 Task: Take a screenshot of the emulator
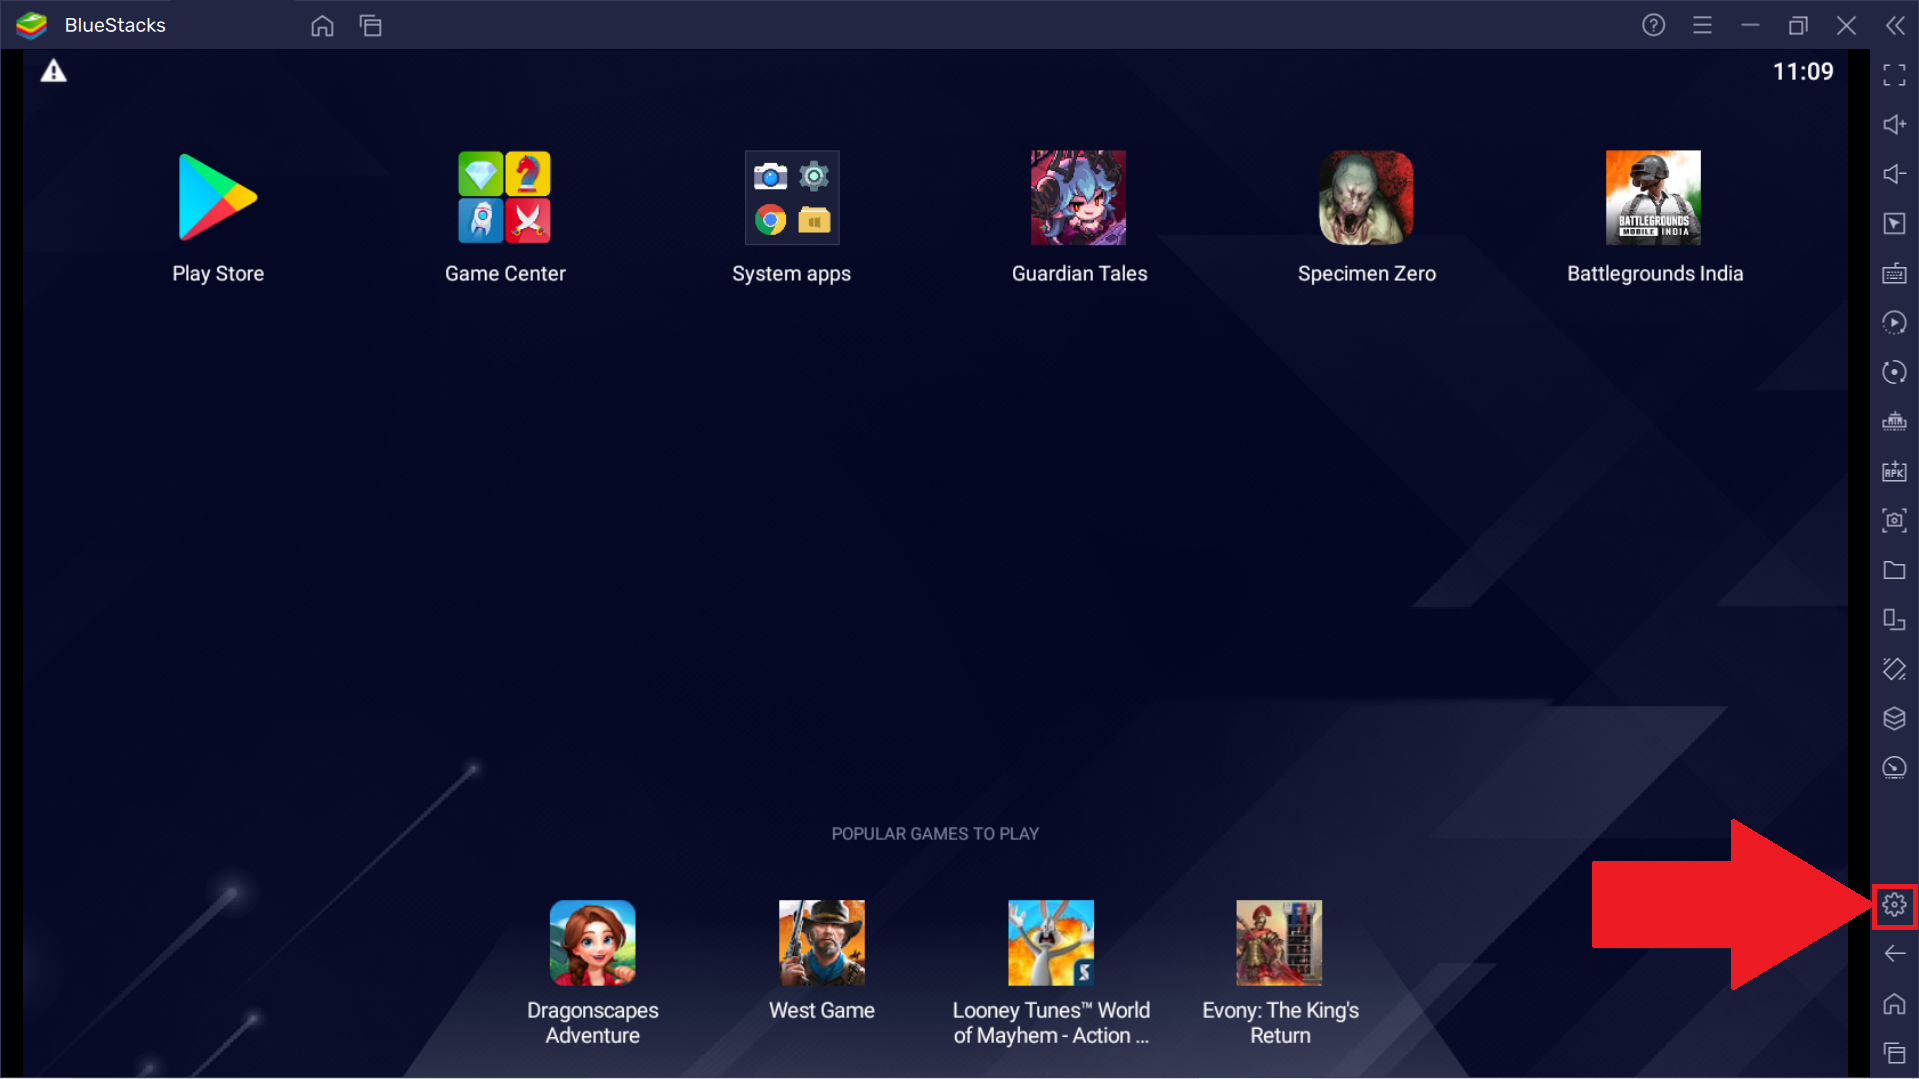pyautogui.click(x=1894, y=520)
